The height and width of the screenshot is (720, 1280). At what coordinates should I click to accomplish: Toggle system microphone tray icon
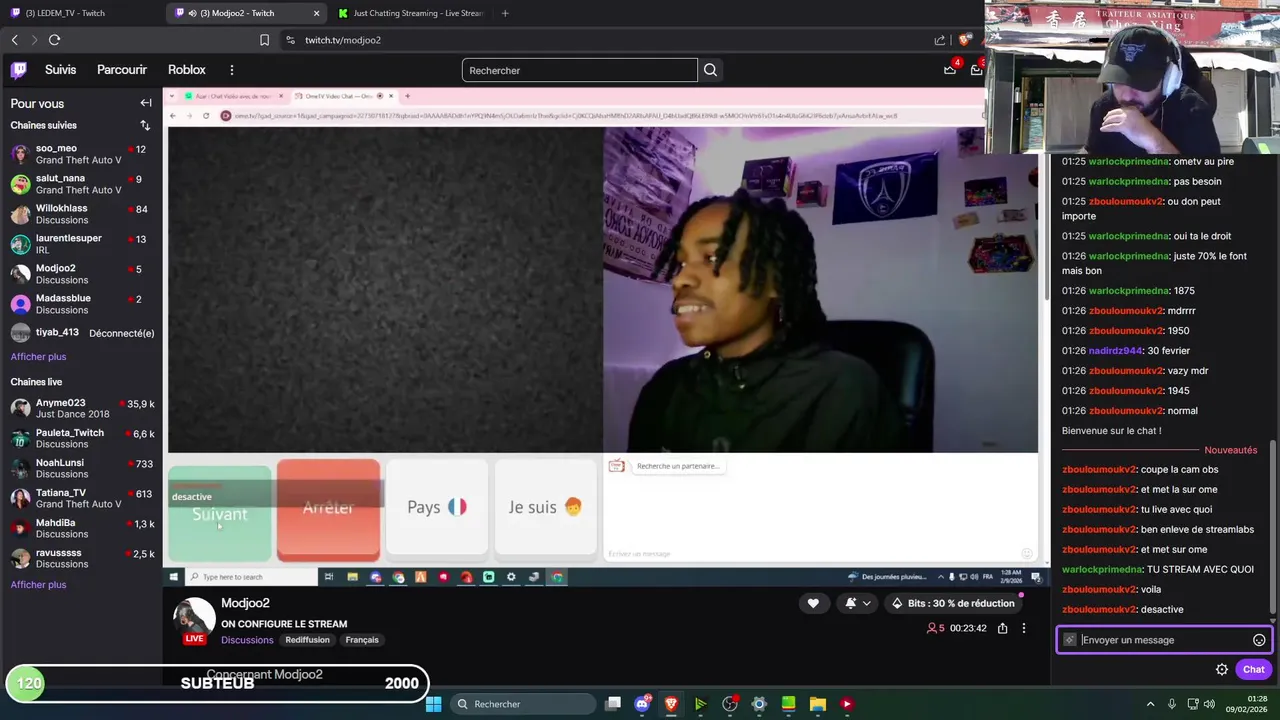tap(1172, 704)
